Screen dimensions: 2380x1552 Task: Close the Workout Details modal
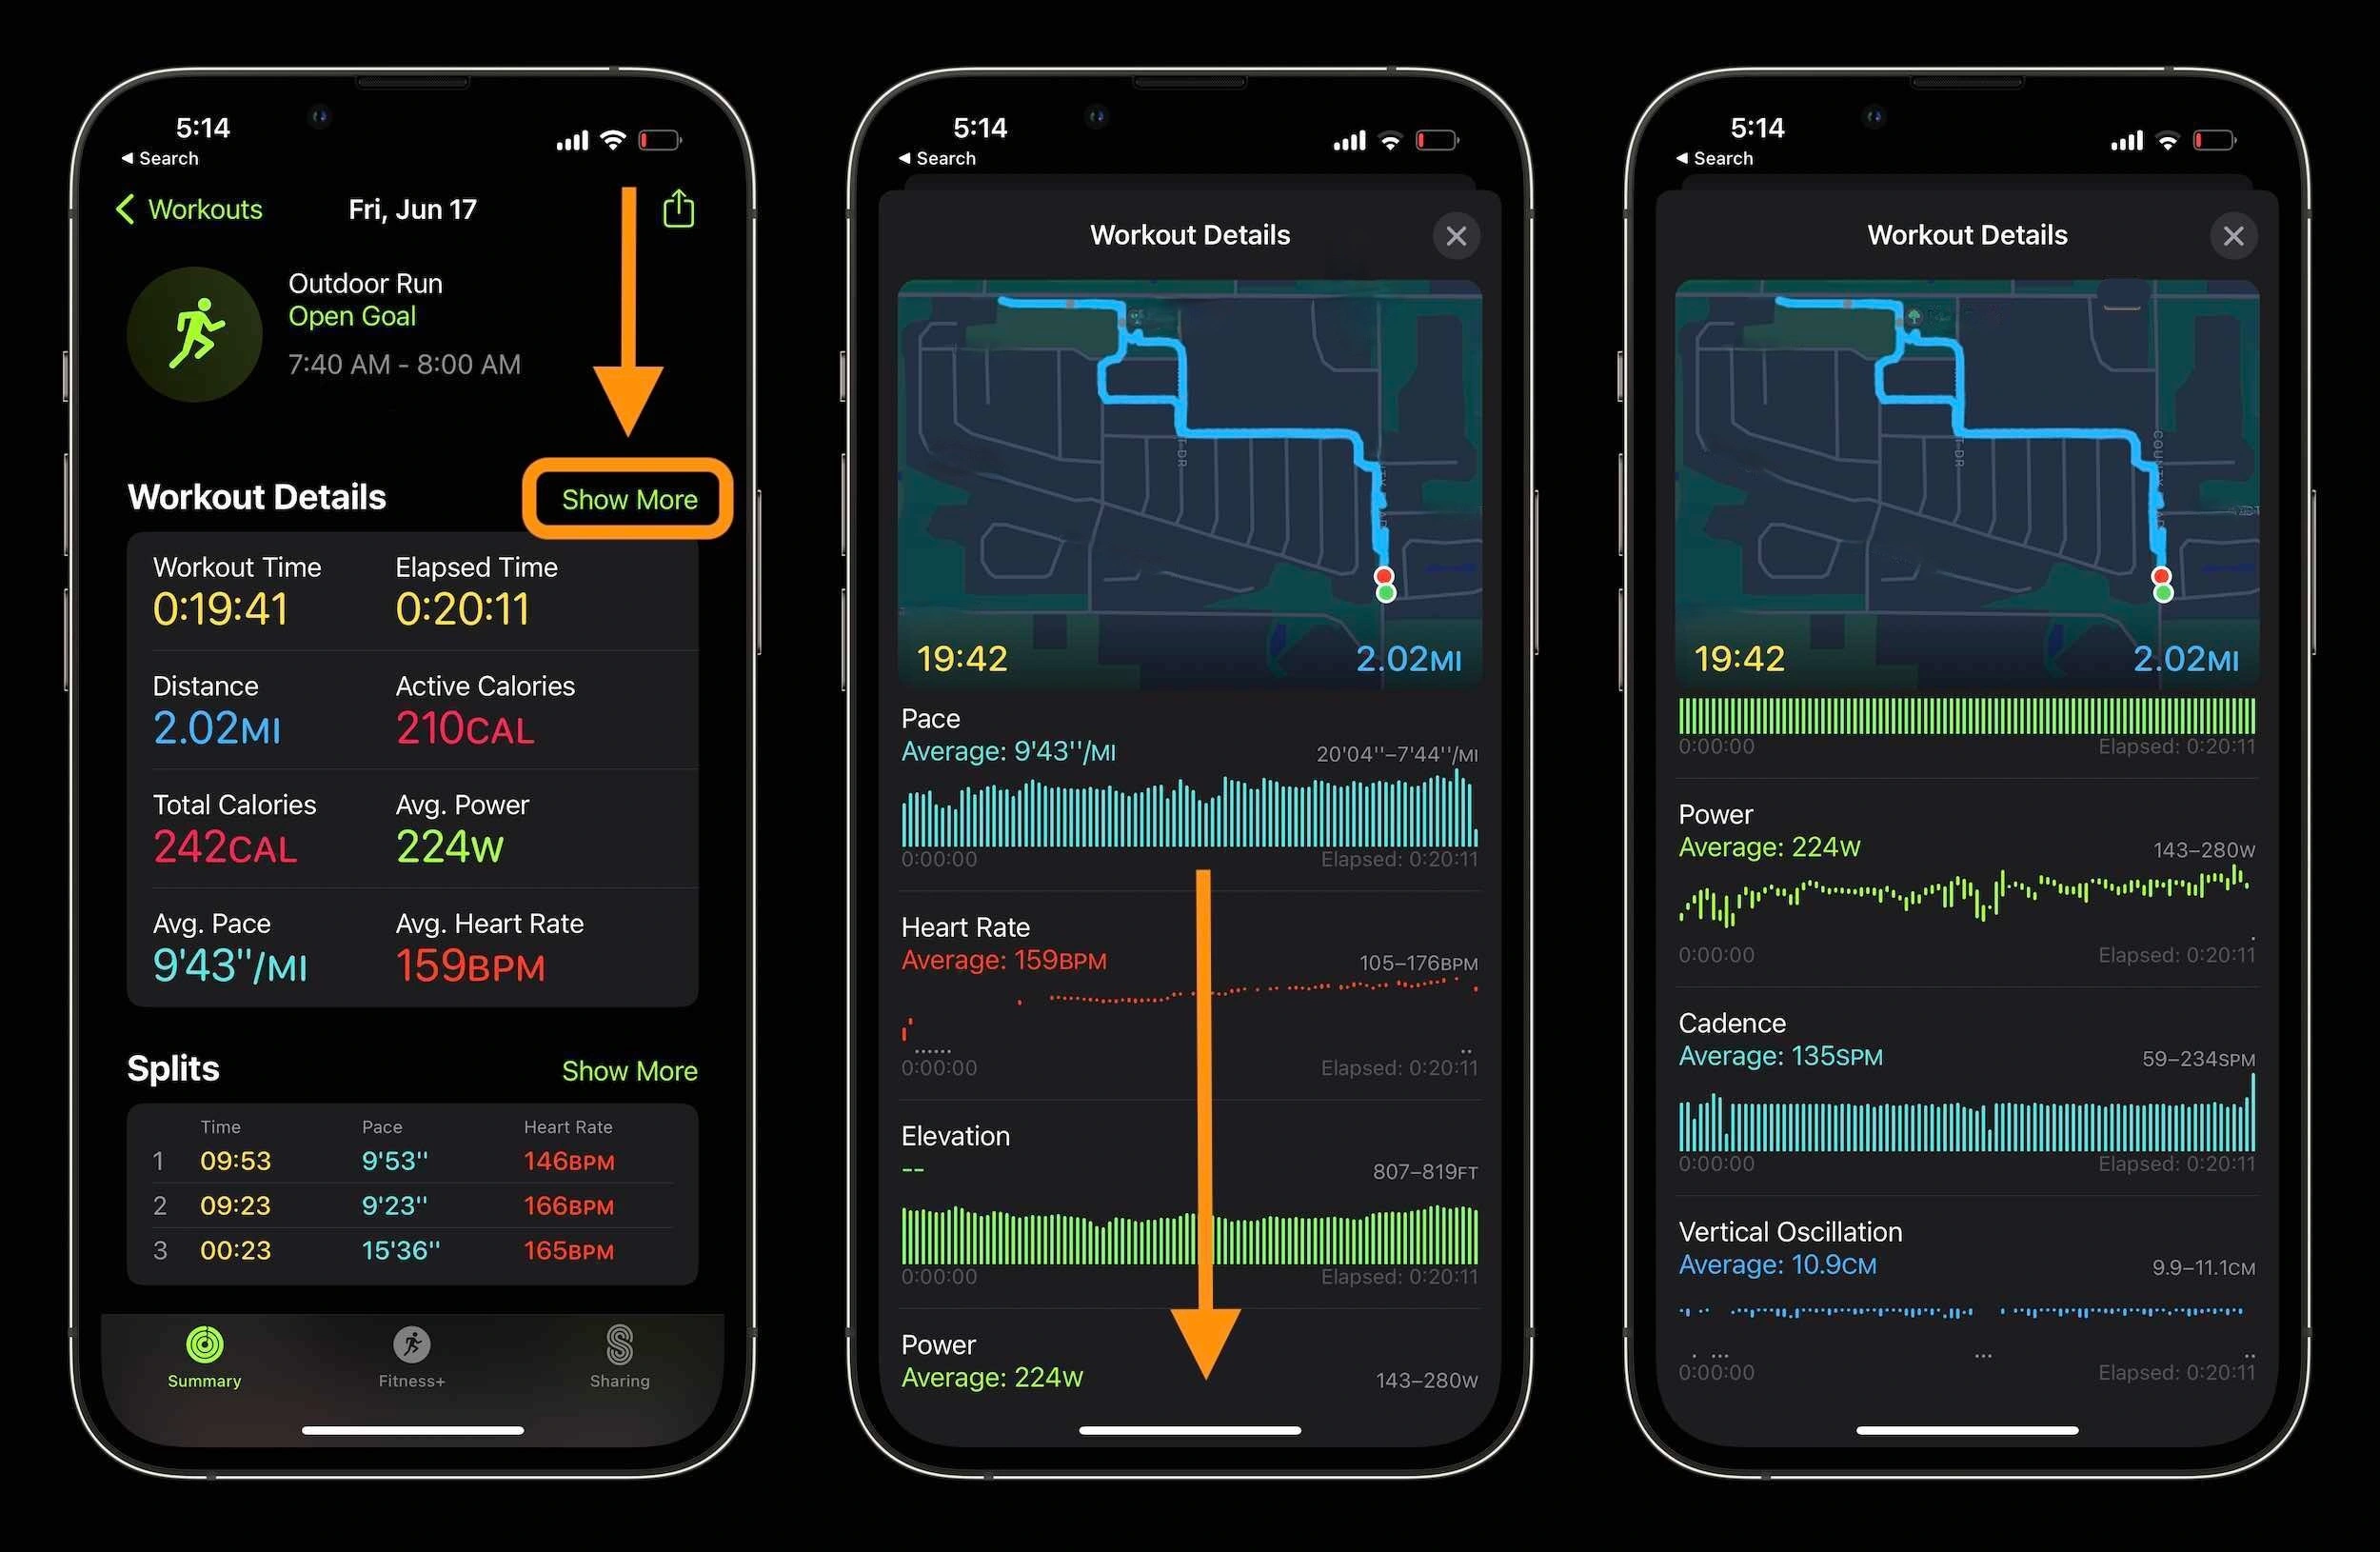pos(1458,236)
